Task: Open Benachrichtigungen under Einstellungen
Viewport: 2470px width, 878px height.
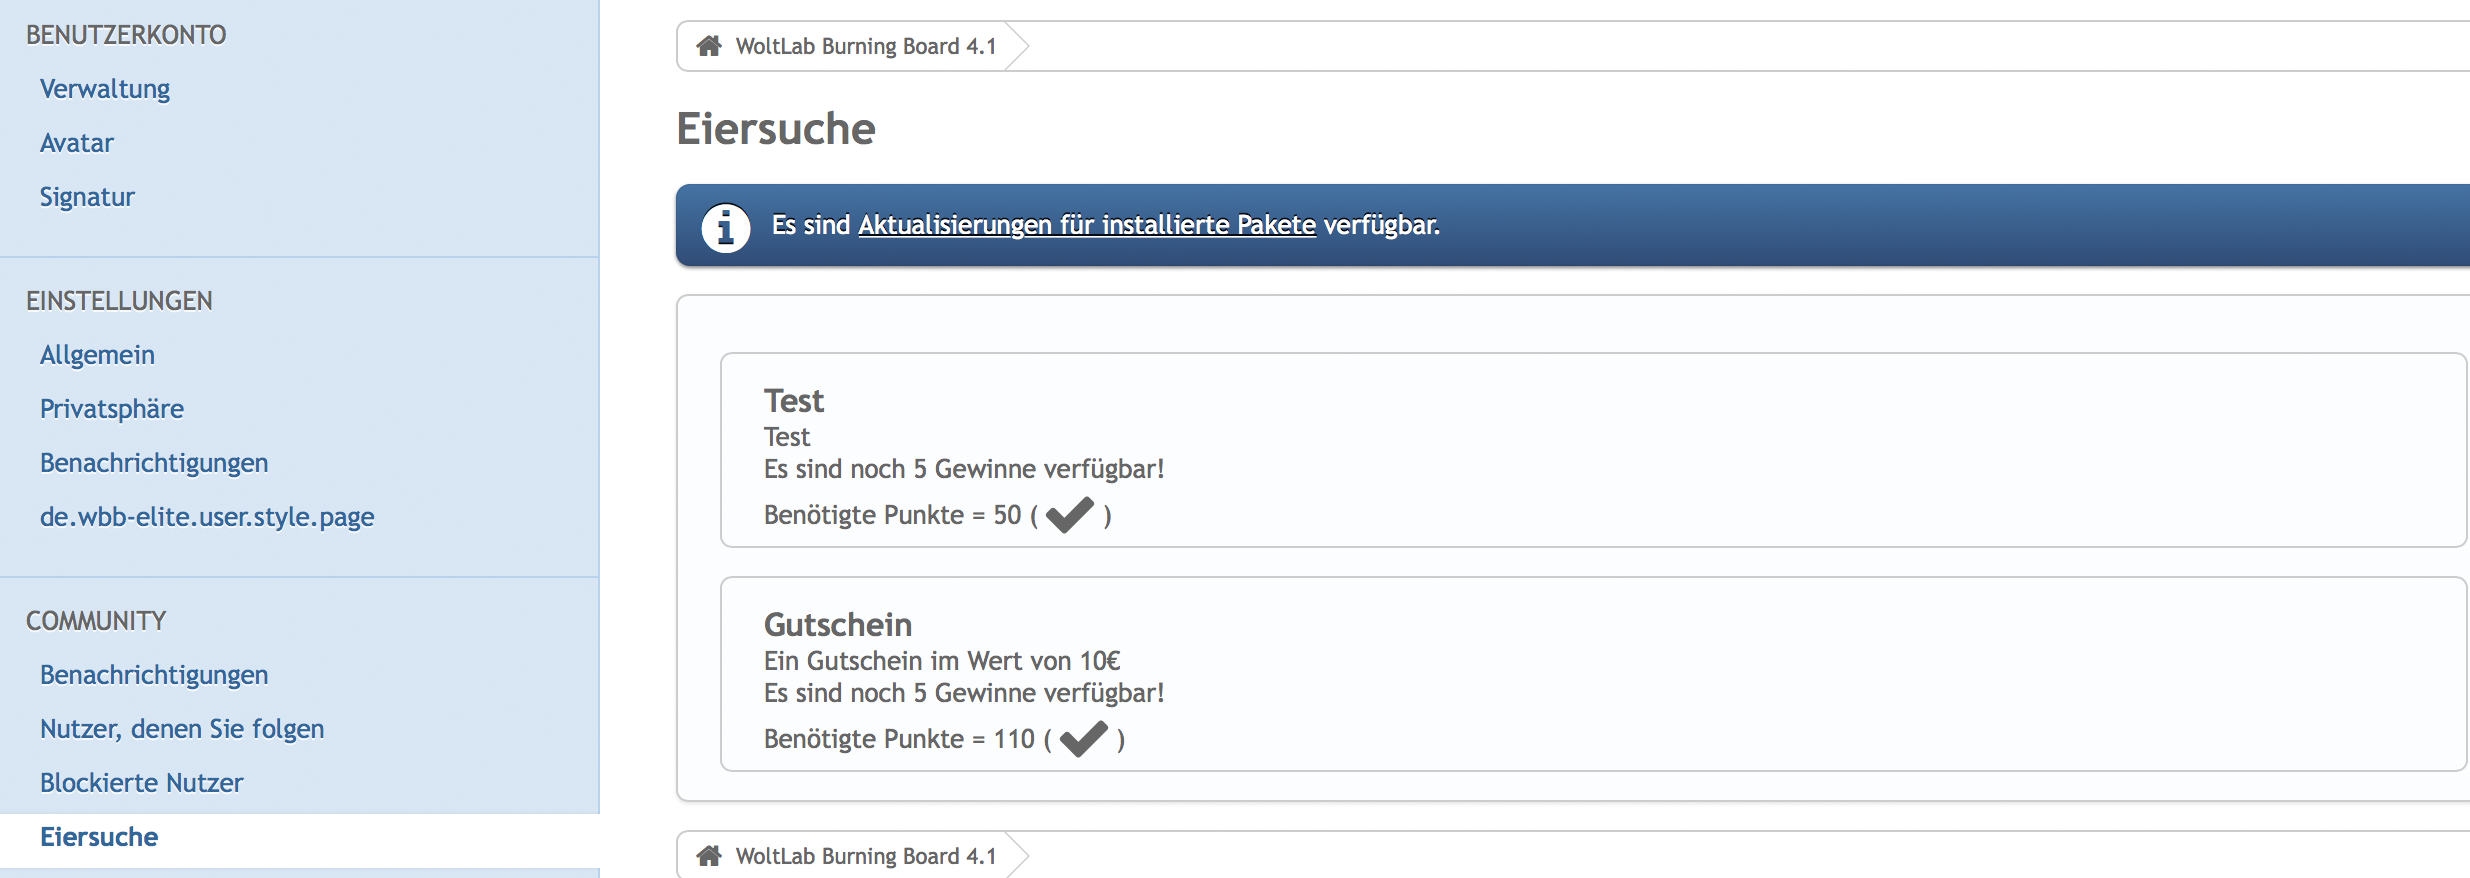Action: (154, 463)
